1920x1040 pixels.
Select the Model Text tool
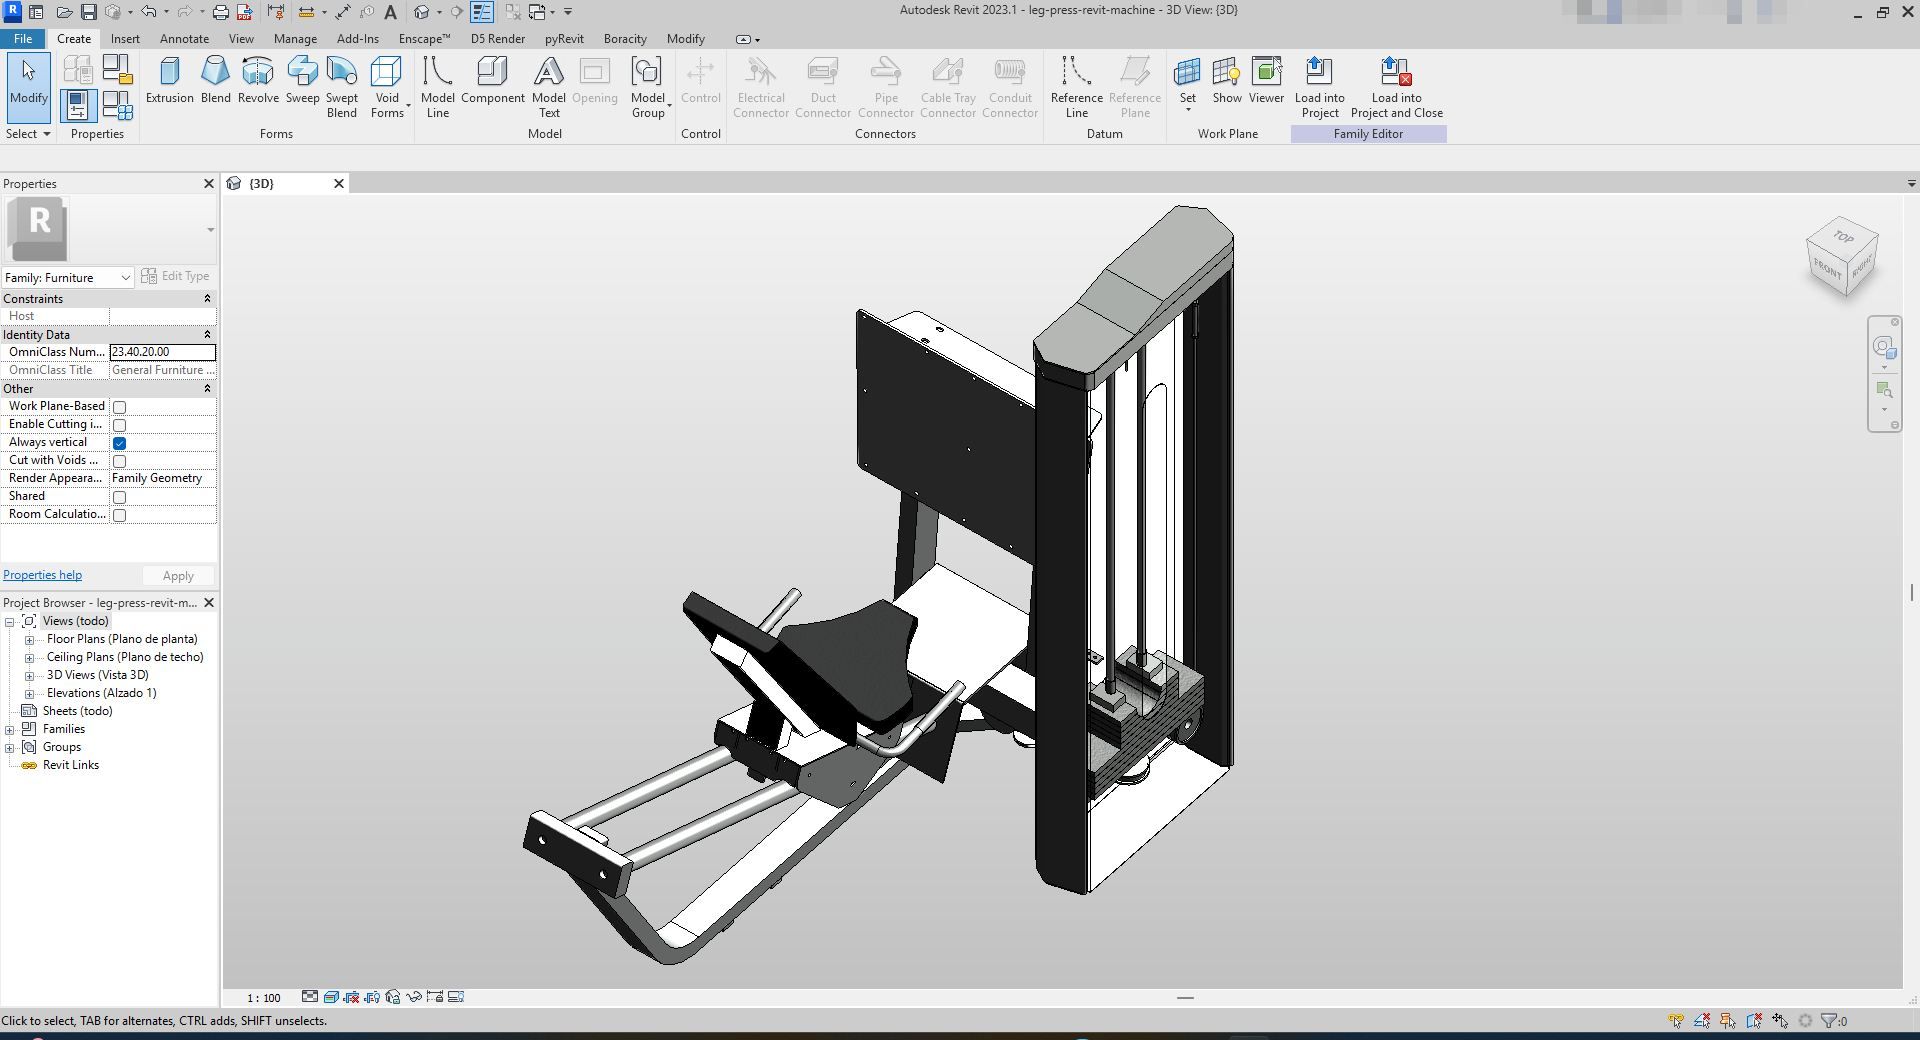[548, 87]
